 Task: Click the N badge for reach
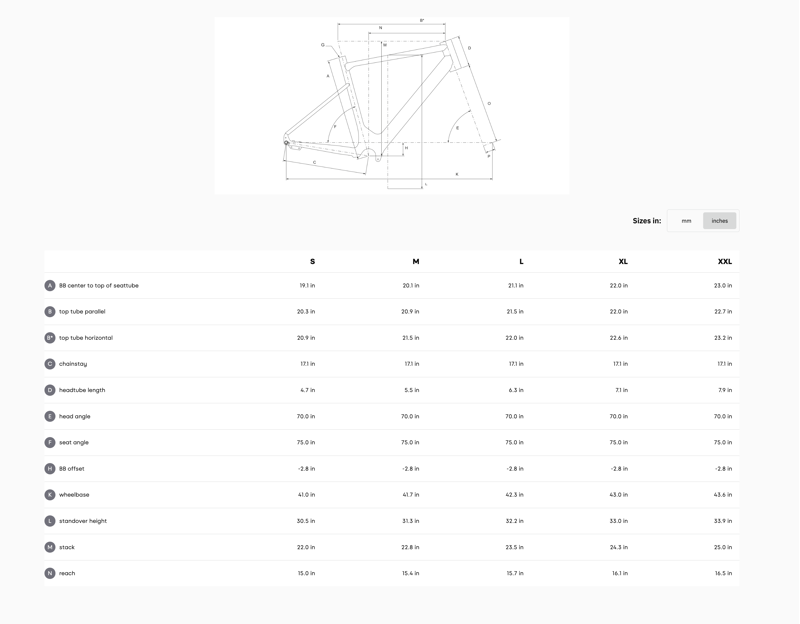(x=50, y=573)
